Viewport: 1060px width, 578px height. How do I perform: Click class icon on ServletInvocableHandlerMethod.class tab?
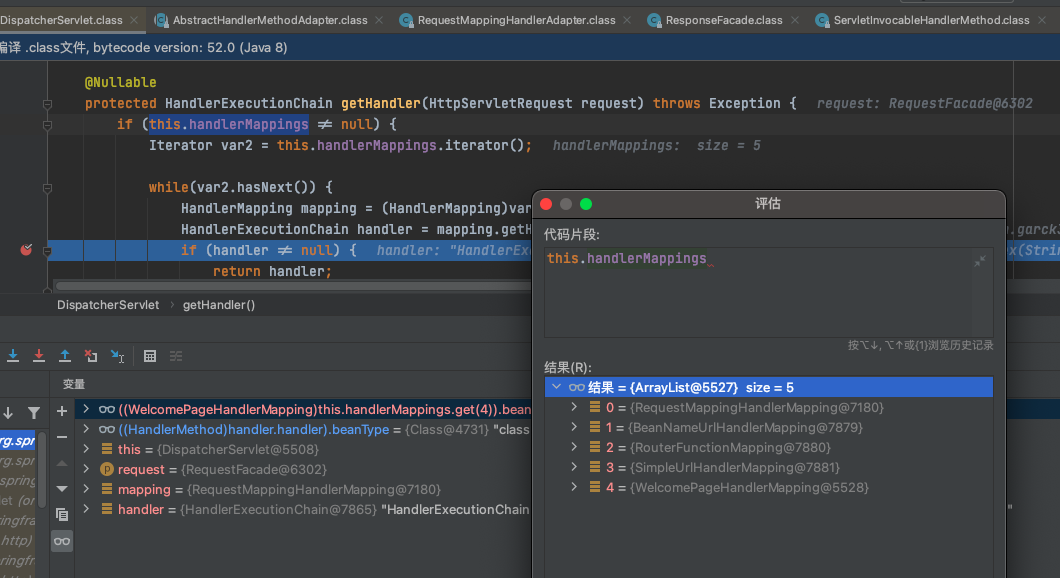pos(822,20)
